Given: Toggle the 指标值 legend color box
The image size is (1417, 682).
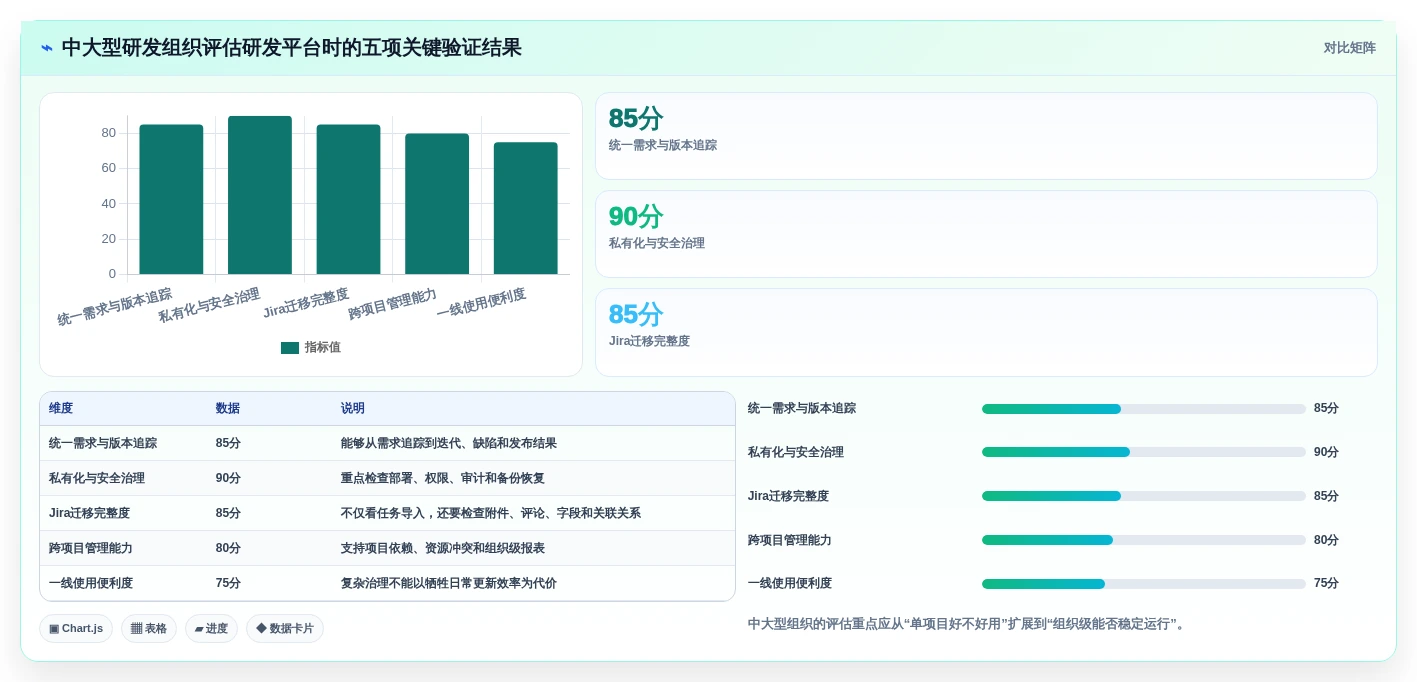Looking at the screenshot, I should [x=290, y=348].
